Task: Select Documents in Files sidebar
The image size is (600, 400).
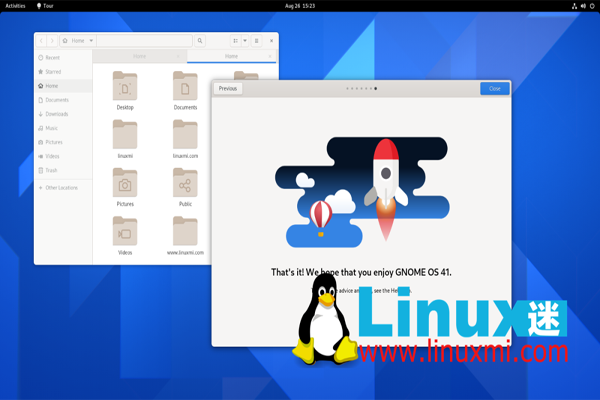Action: click(64, 100)
